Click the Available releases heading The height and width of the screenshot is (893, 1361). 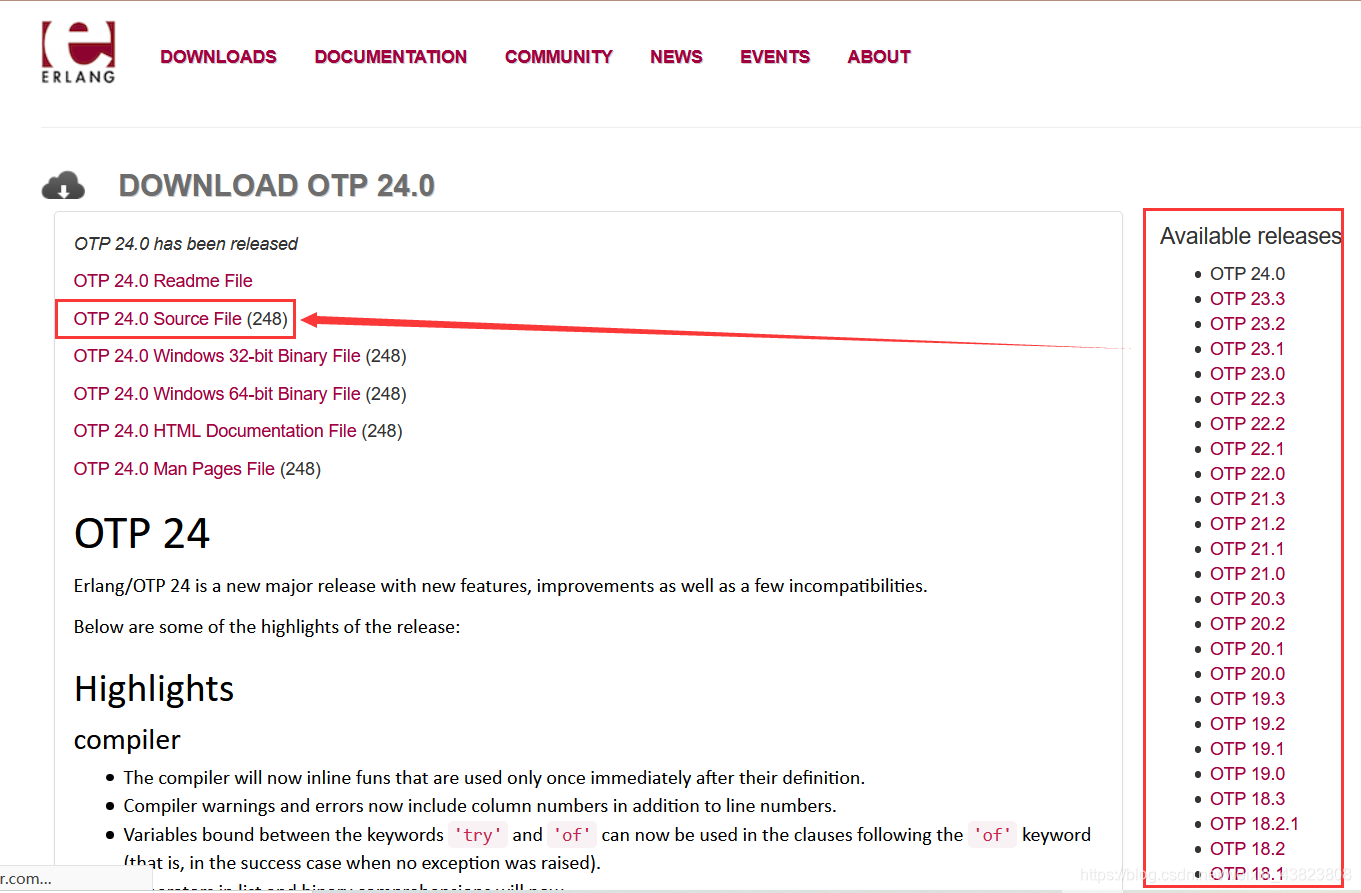pos(1250,236)
